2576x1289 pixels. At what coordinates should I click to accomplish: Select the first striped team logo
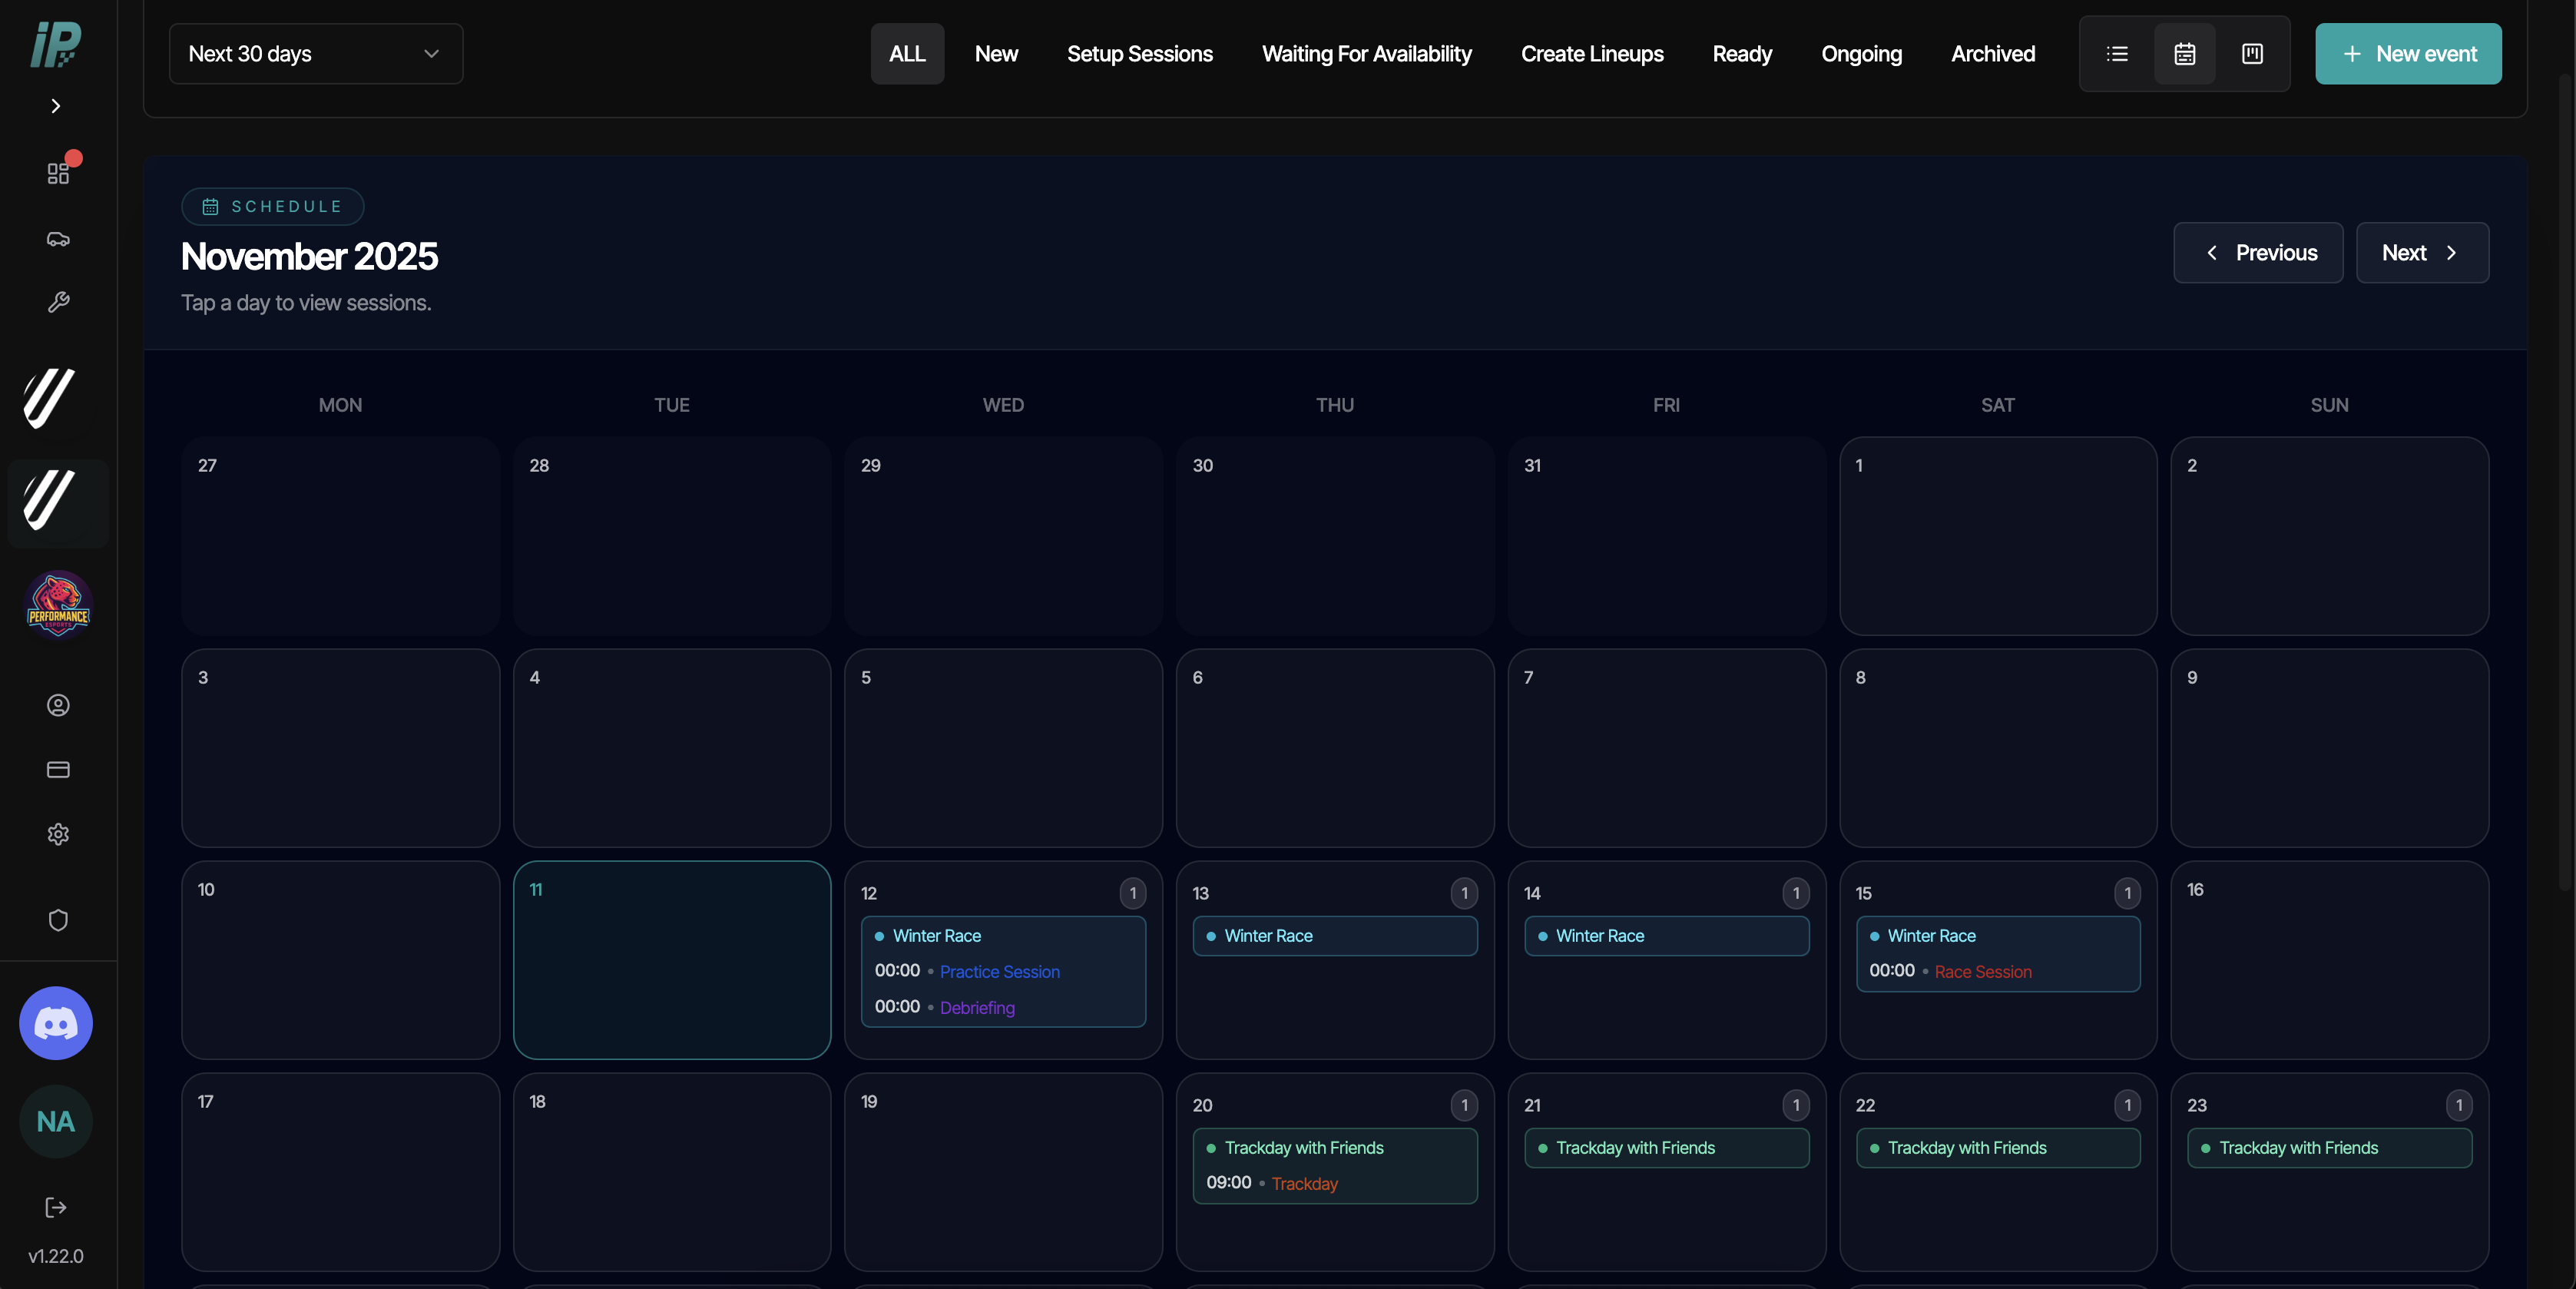click(x=50, y=398)
